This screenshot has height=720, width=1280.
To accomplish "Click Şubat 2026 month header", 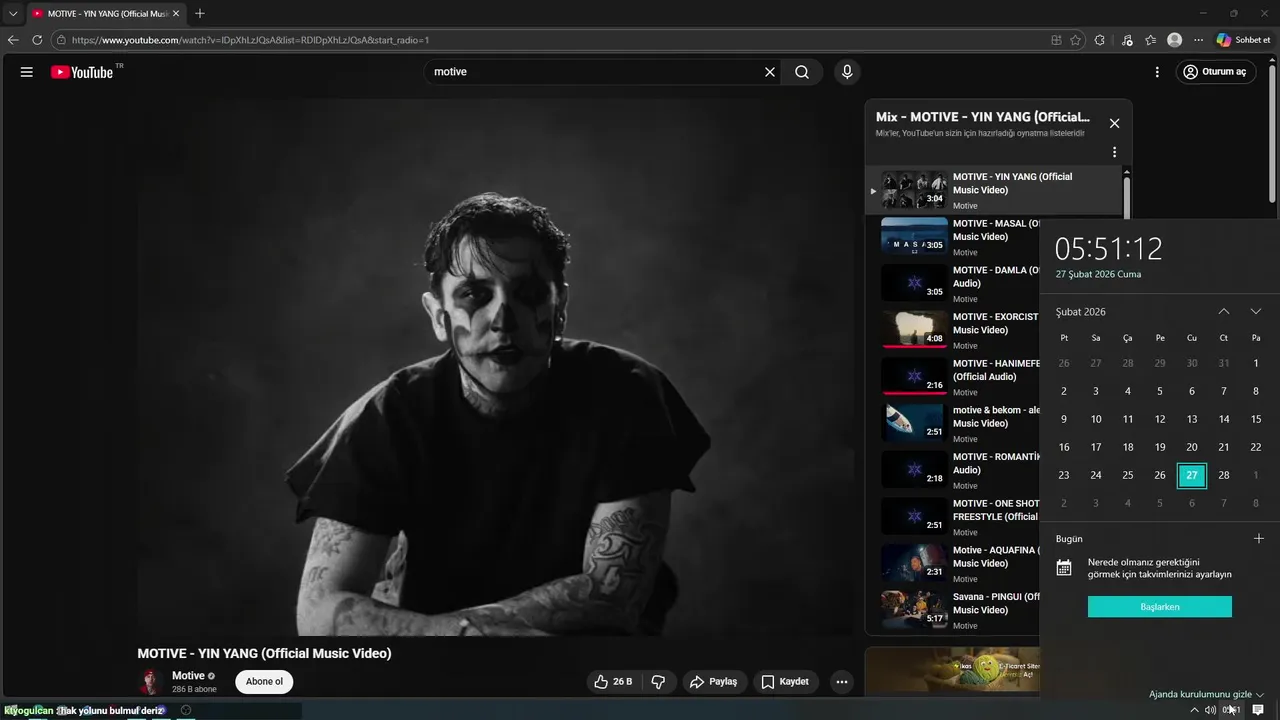I will pyautogui.click(x=1081, y=312).
